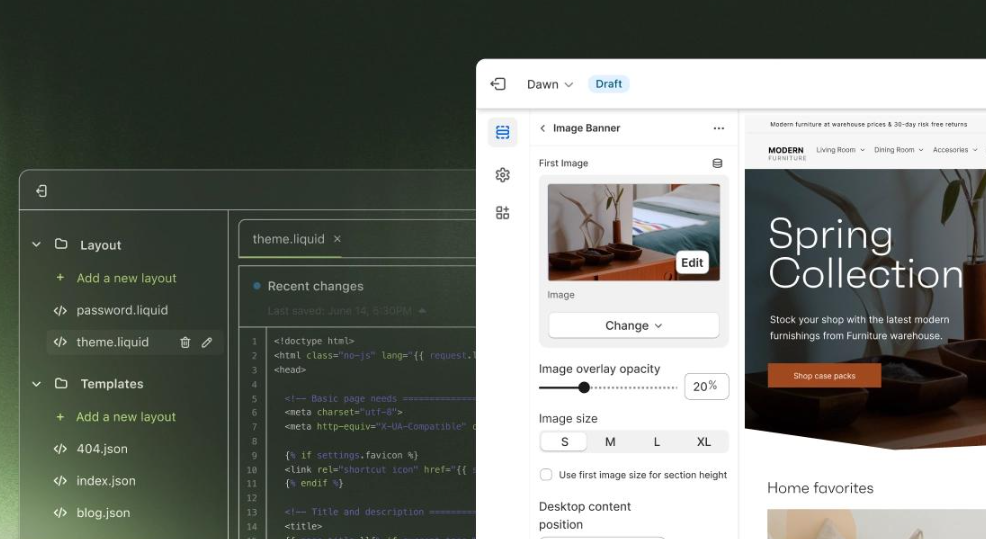Open the Dawn theme dropdown
Screen dimensions: 986x539
pyautogui.click(x=550, y=84)
